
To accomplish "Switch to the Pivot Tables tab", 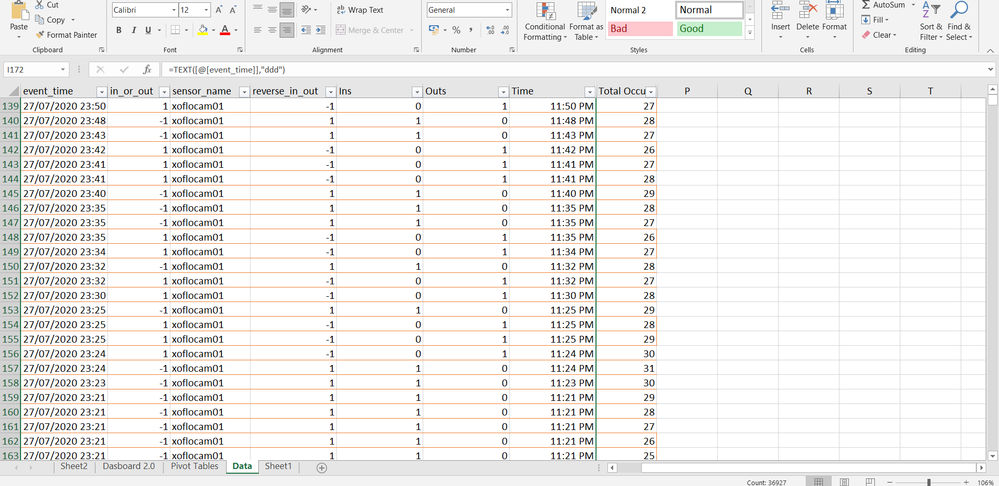I will (x=194, y=466).
